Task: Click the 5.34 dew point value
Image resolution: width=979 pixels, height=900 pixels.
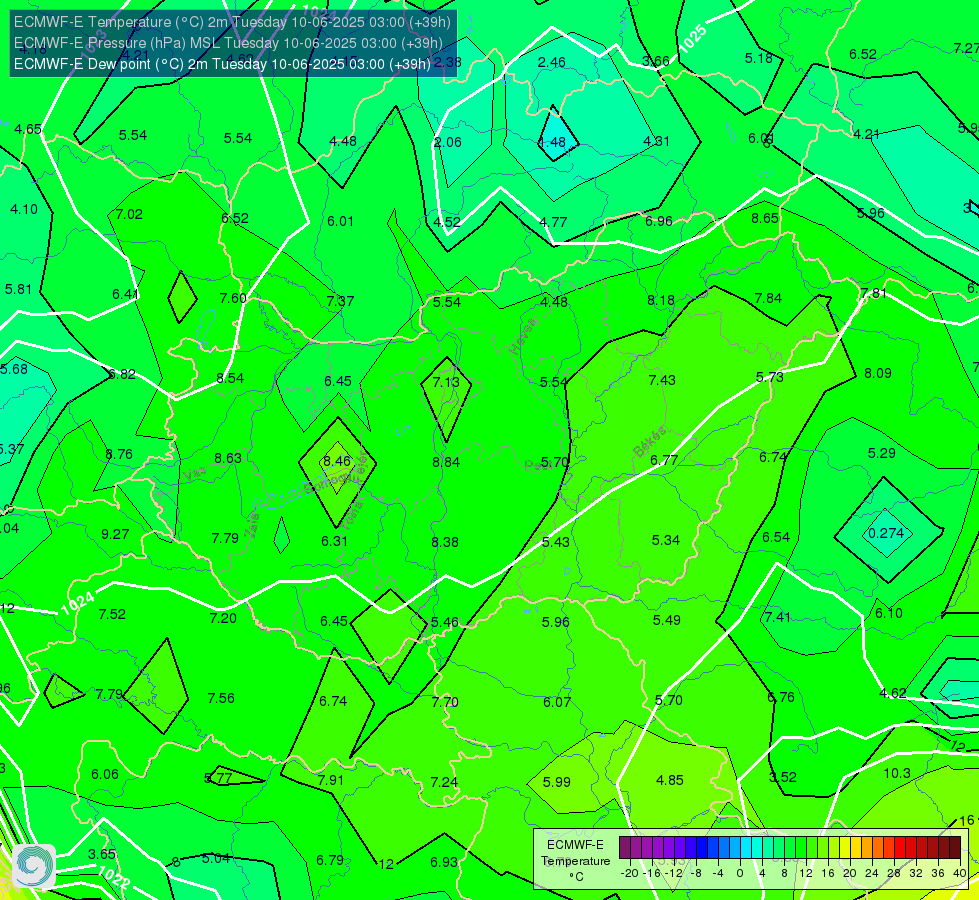Action: pos(666,540)
